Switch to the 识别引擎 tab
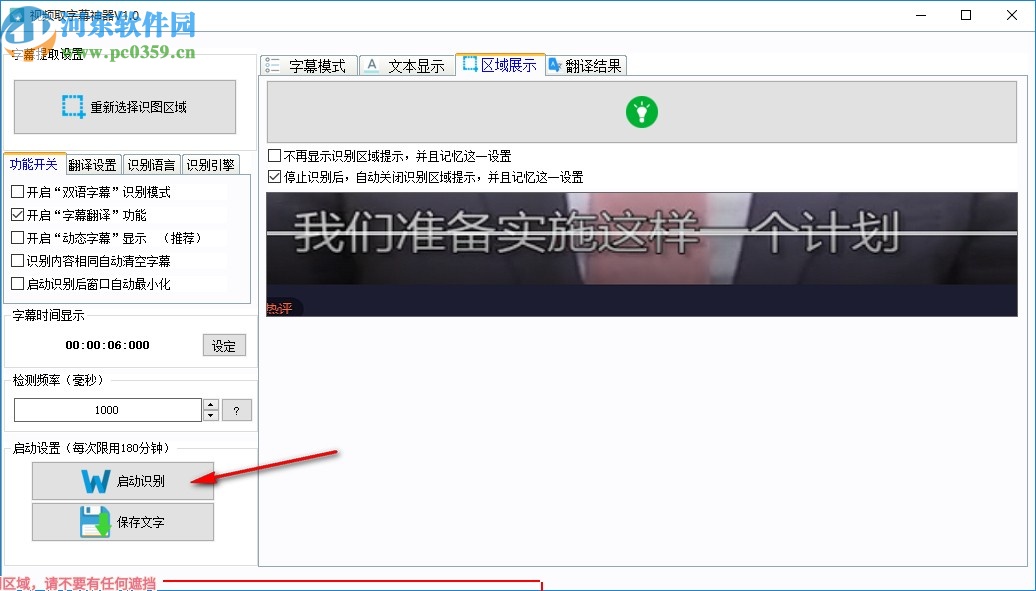This screenshot has height=591, width=1036. point(210,164)
